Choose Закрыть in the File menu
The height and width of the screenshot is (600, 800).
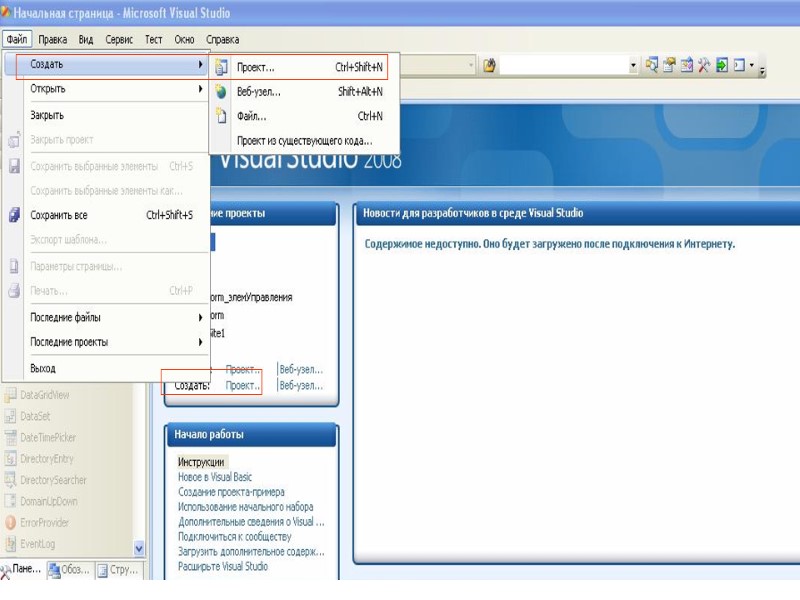[106, 115]
